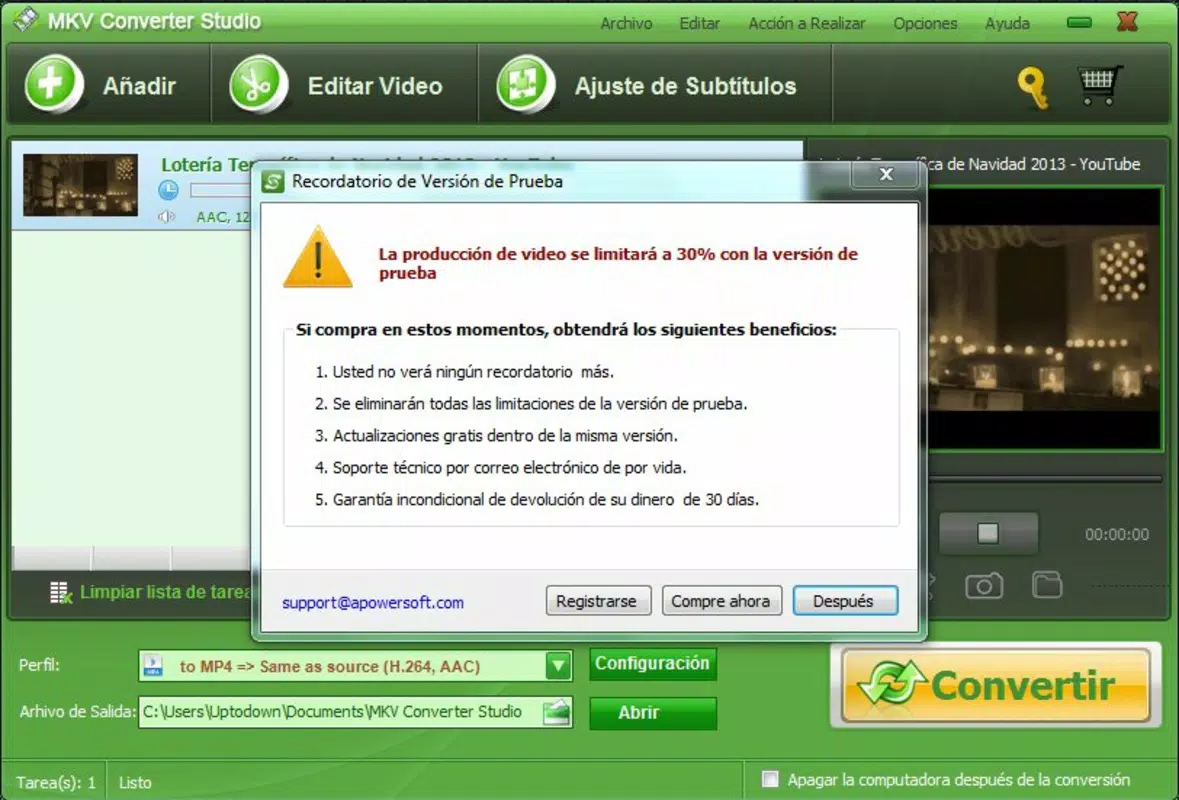Open the snapshot folder icon
The image size is (1179, 800).
(x=1047, y=584)
